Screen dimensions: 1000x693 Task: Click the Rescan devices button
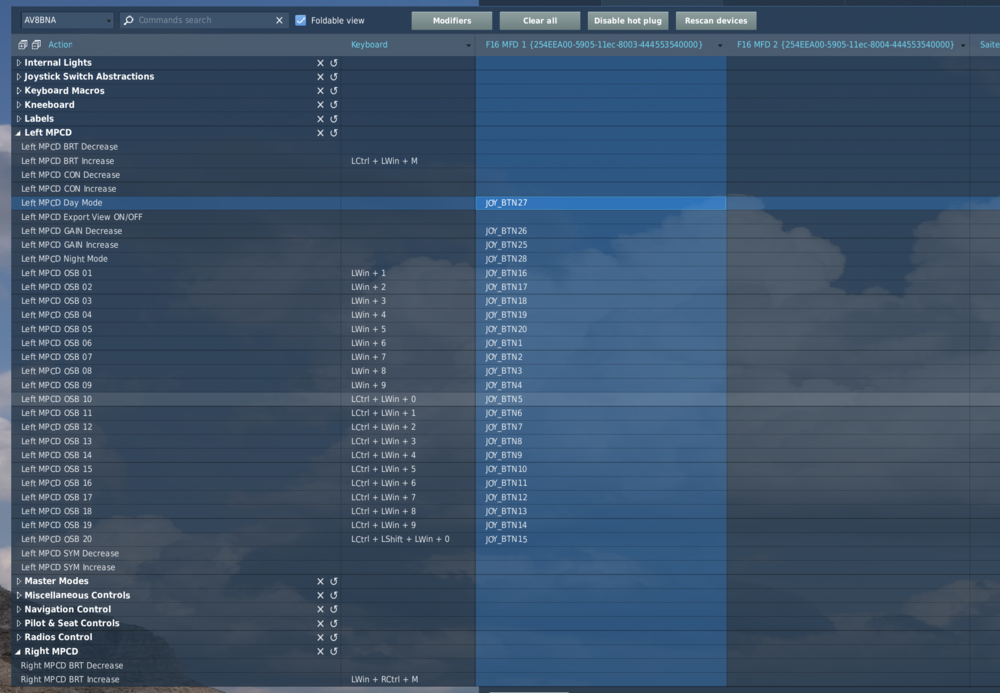(716, 20)
